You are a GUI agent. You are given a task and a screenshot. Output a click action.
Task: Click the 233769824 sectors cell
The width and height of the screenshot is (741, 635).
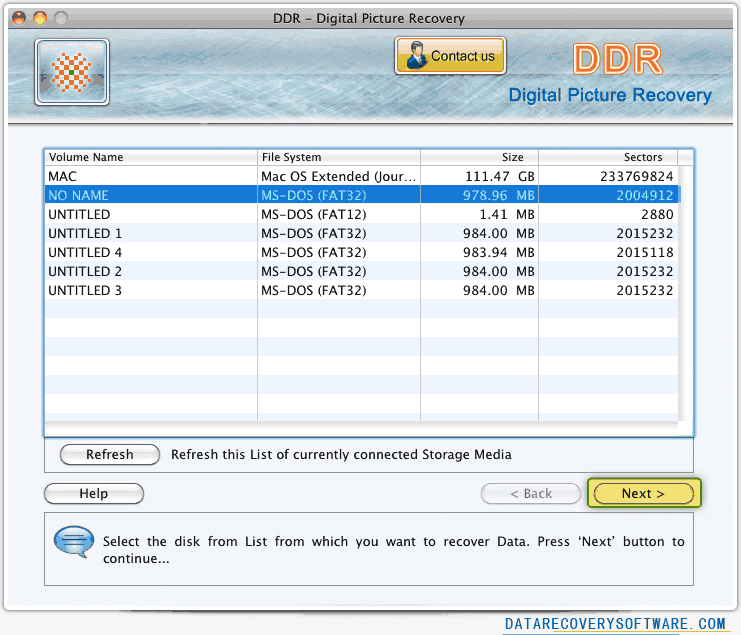608,176
